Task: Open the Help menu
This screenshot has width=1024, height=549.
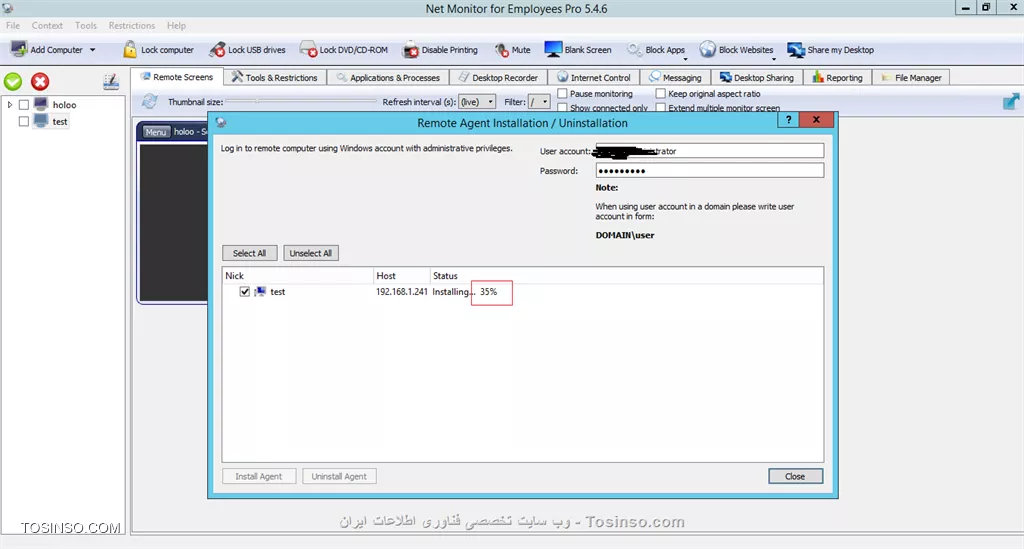Action: point(176,25)
